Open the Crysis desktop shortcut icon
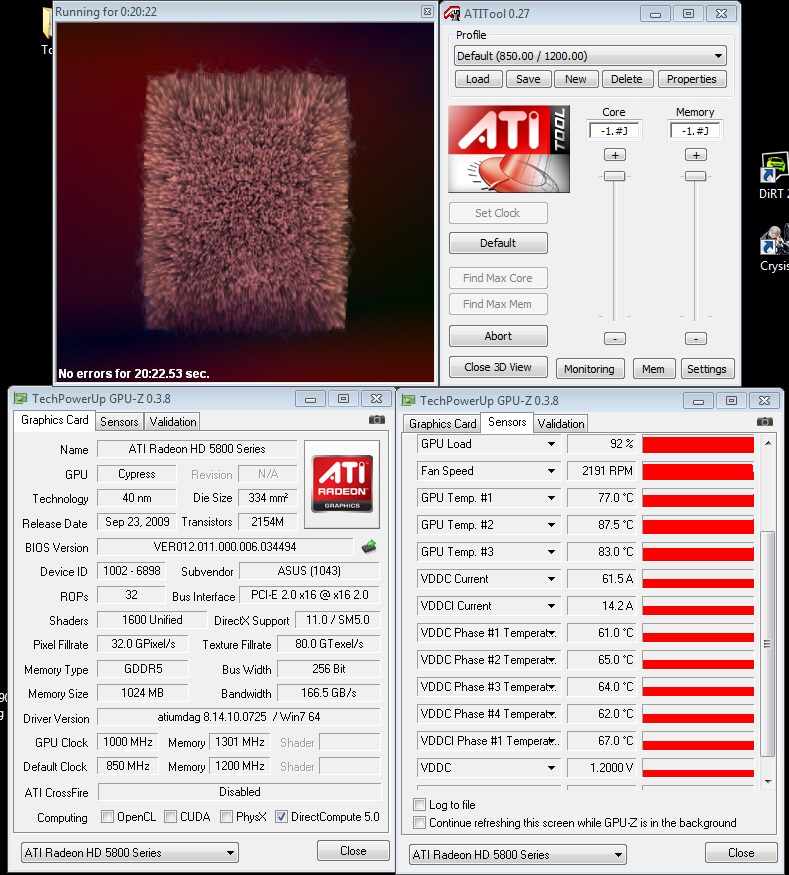Viewport: 789px width, 875px height. tap(774, 248)
